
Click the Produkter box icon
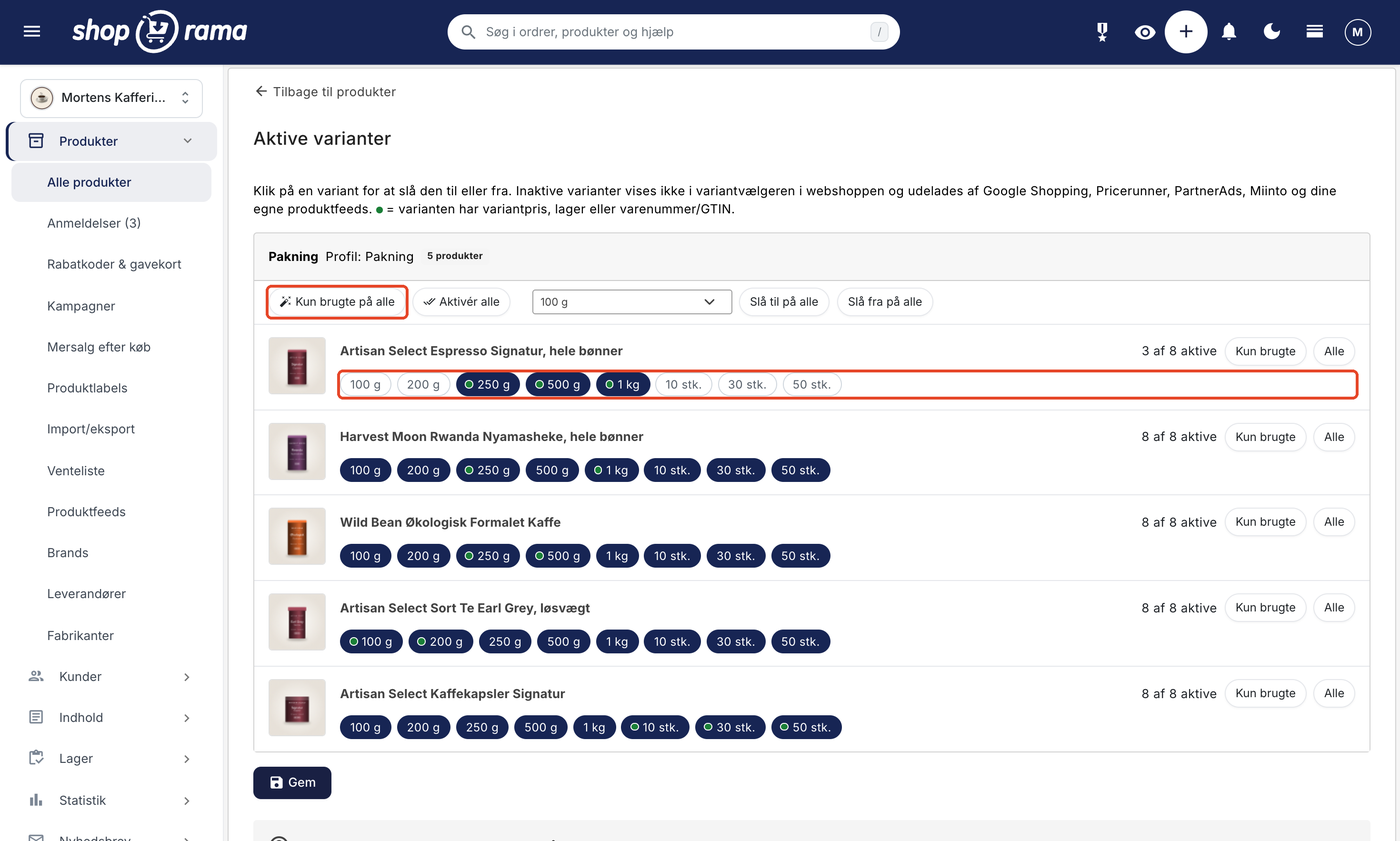tap(36, 141)
